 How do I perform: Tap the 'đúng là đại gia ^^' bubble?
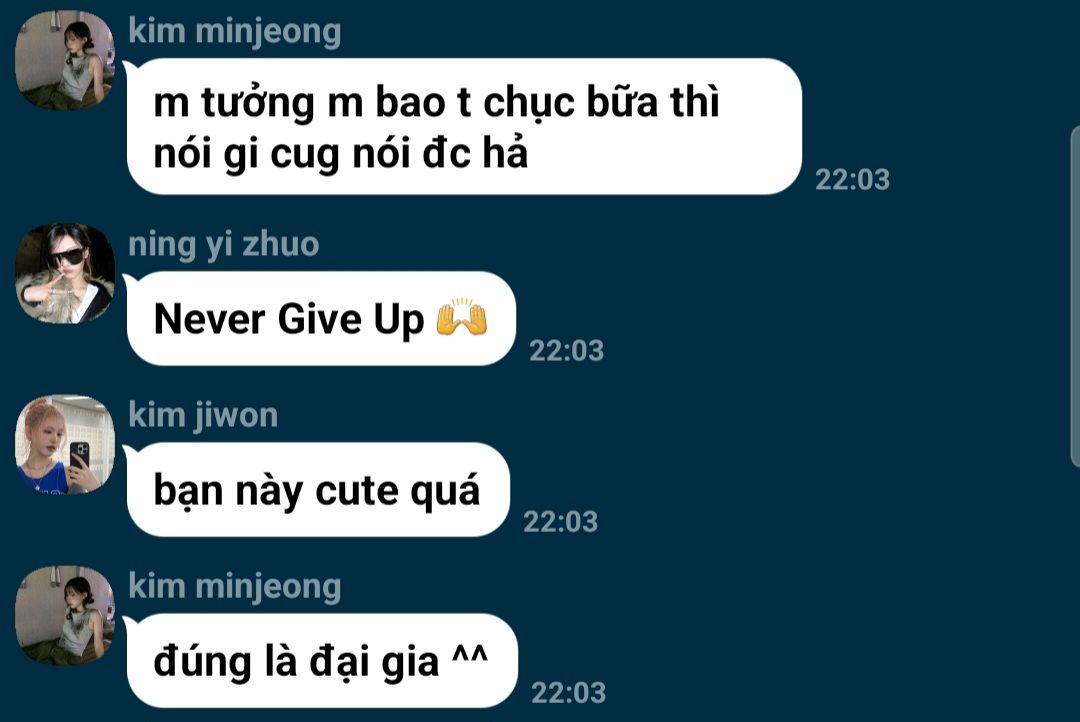click(322, 661)
